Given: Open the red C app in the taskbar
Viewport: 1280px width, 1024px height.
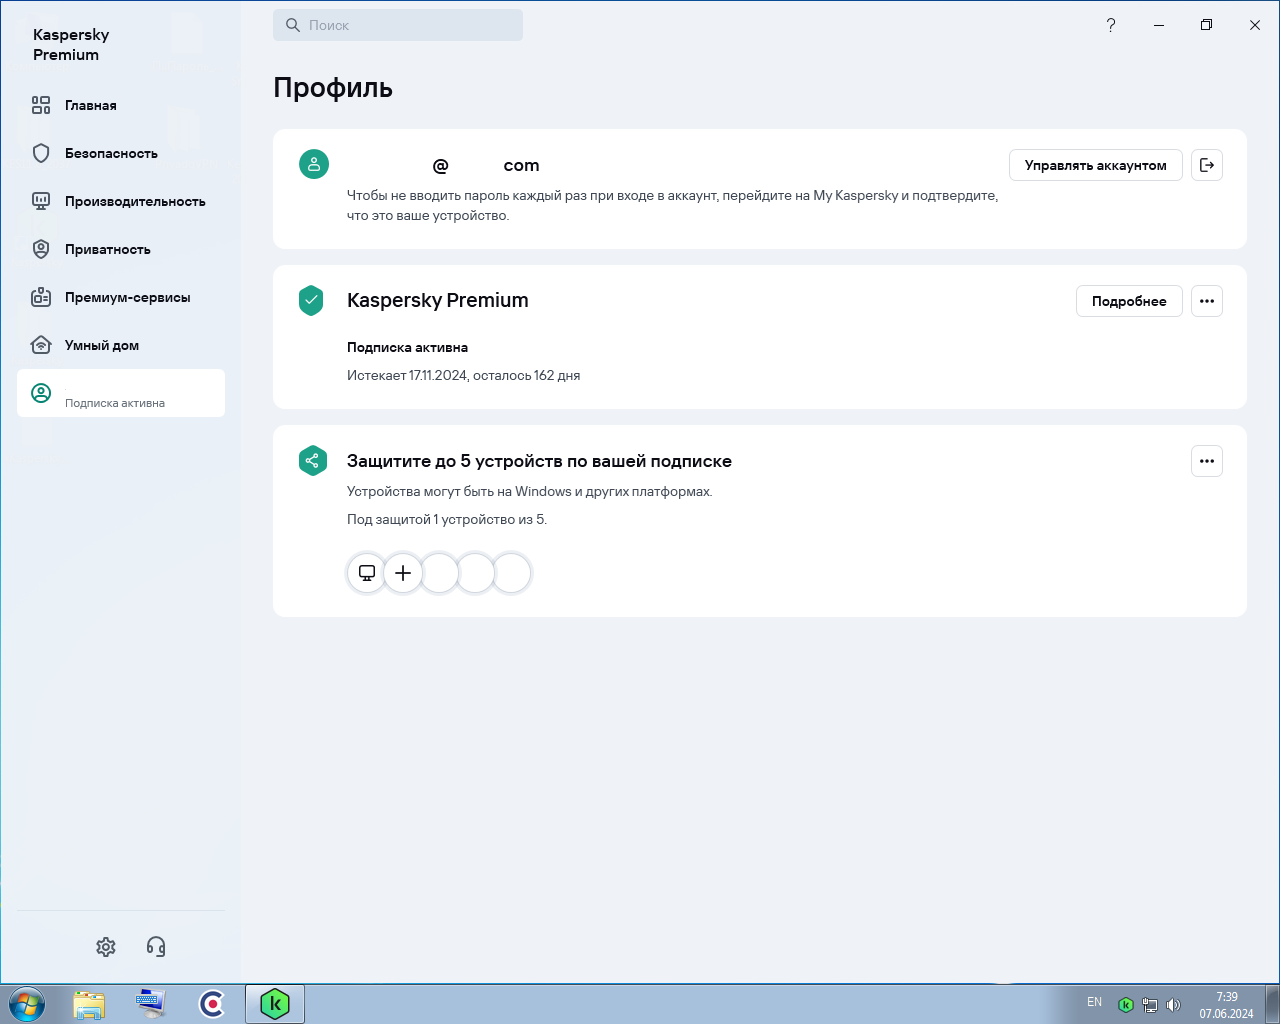Looking at the screenshot, I should 212,1004.
